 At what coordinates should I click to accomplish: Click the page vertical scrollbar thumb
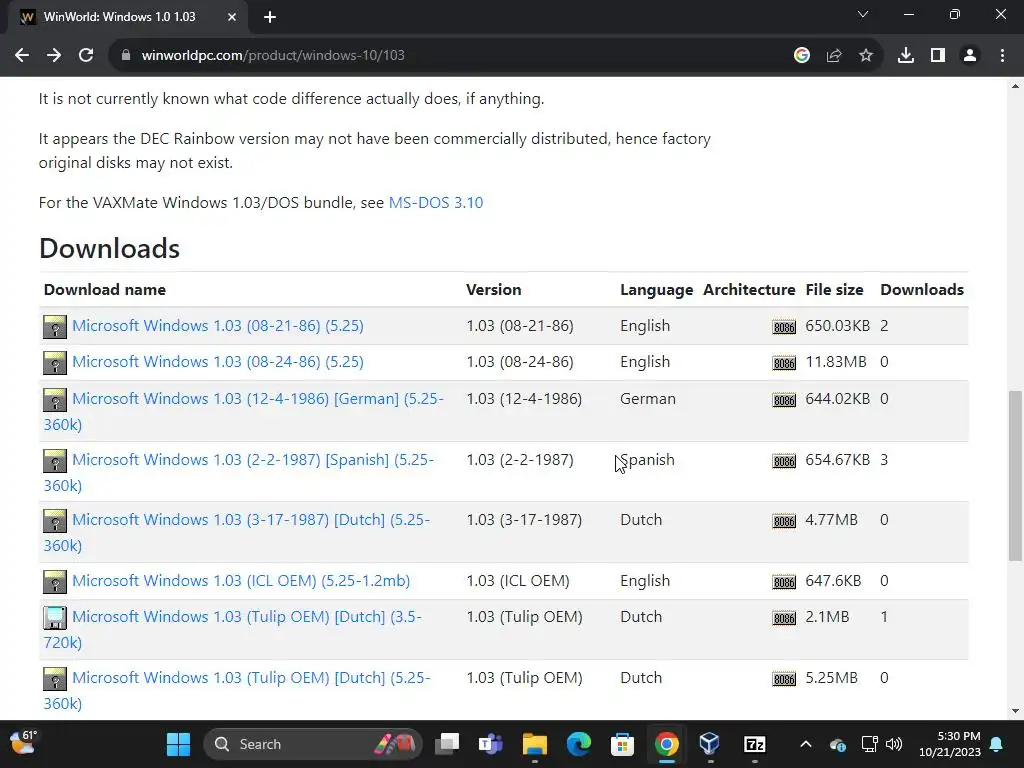tap(1015, 475)
